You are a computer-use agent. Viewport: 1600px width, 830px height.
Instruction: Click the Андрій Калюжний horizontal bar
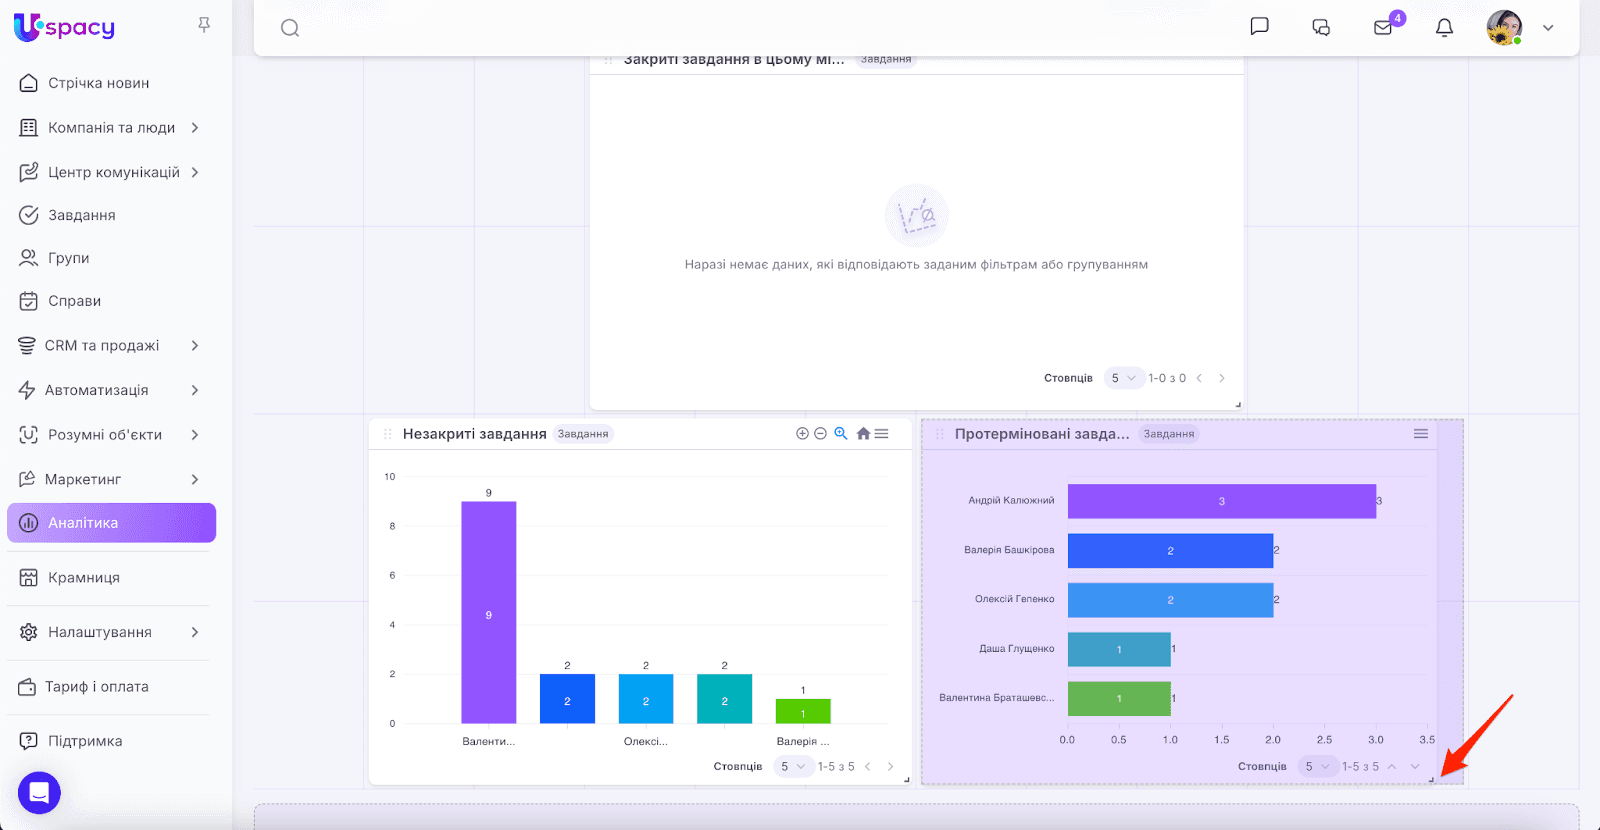[x=1221, y=501]
